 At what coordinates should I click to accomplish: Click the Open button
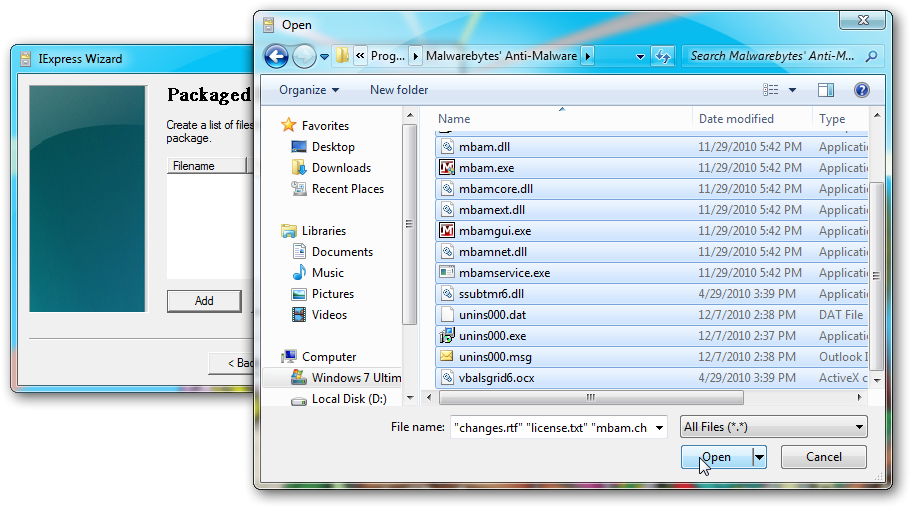(x=716, y=457)
